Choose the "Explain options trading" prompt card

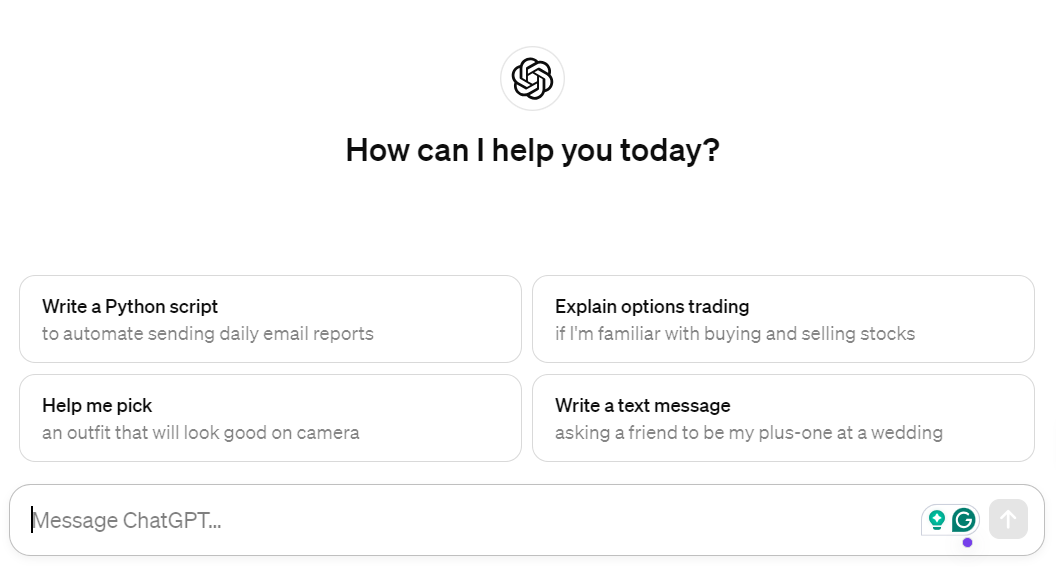click(x=783, y=318)
